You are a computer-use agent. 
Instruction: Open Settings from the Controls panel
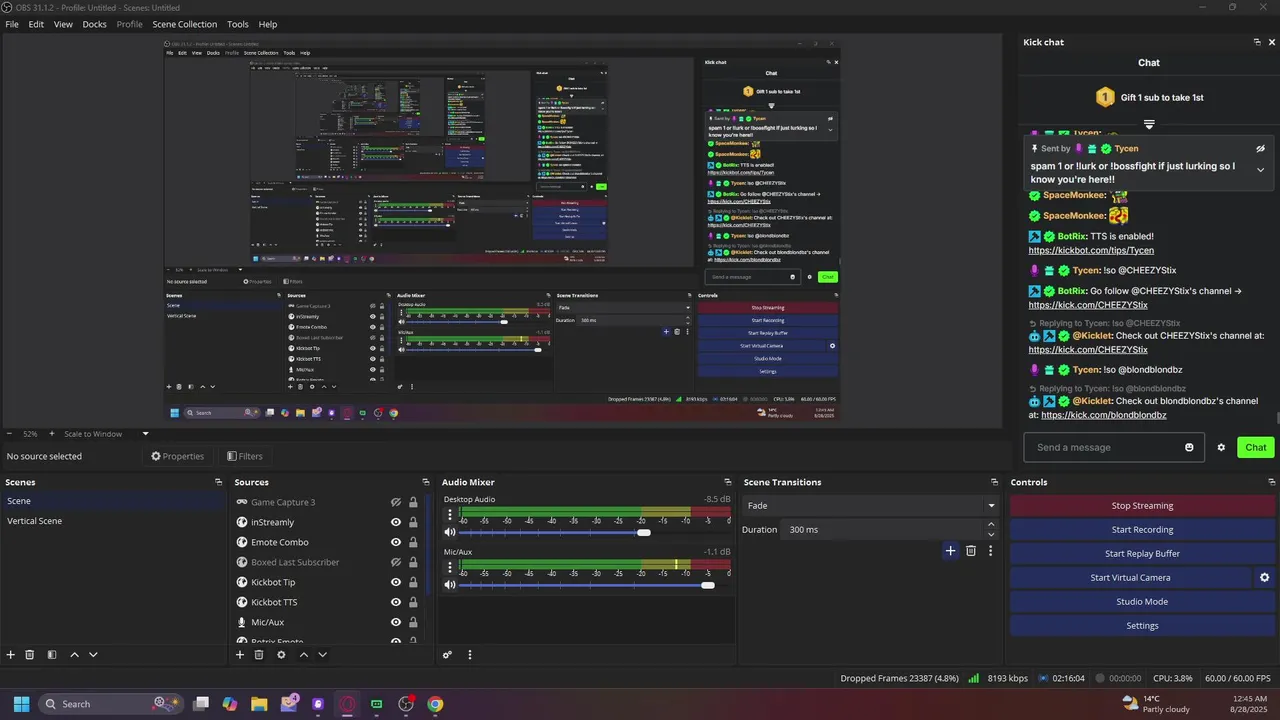1142,626
